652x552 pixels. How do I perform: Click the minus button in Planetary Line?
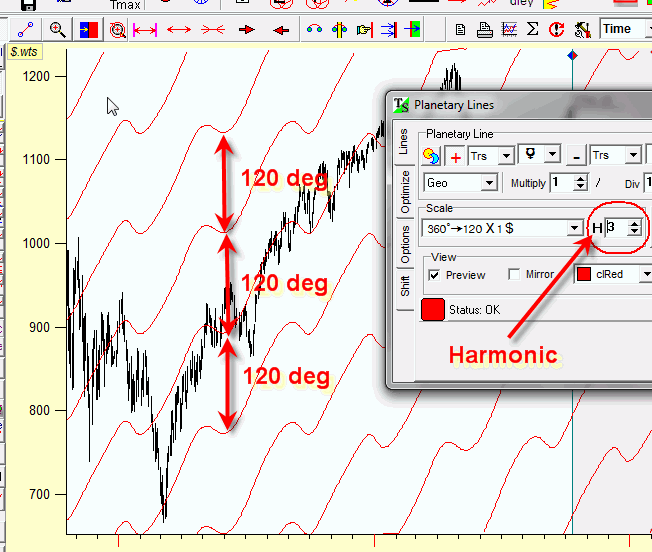tap(576, 156)
